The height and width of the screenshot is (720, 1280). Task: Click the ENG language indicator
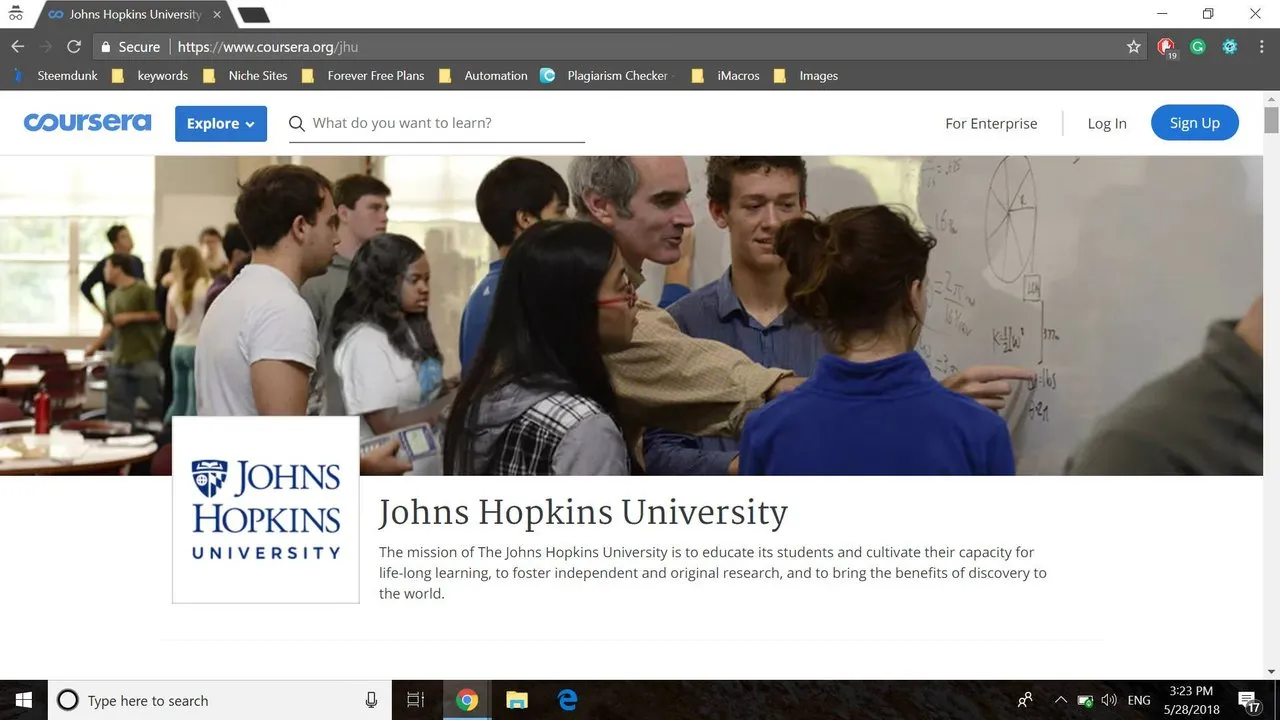click(1139, 700)
